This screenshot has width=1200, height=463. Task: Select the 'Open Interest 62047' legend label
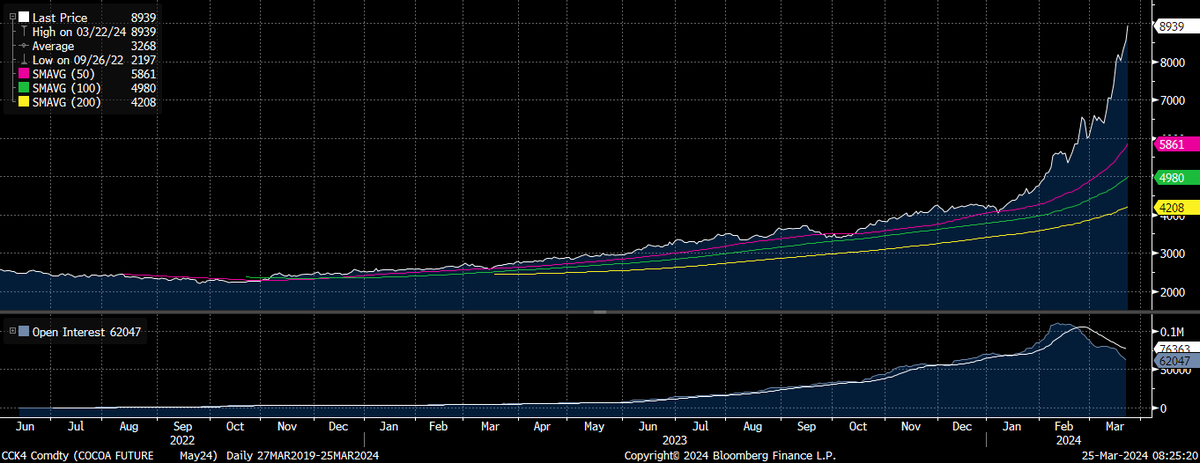tap(87, 332)
